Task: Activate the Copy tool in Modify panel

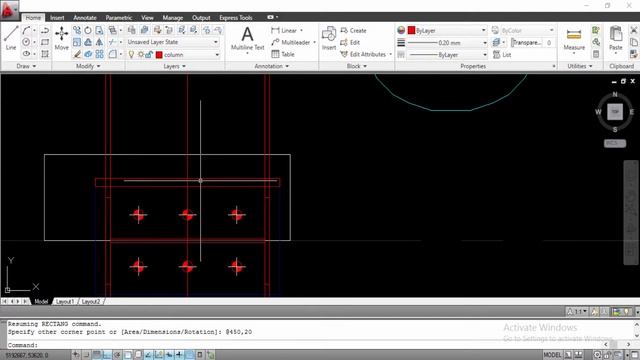Action: [77, 30]
